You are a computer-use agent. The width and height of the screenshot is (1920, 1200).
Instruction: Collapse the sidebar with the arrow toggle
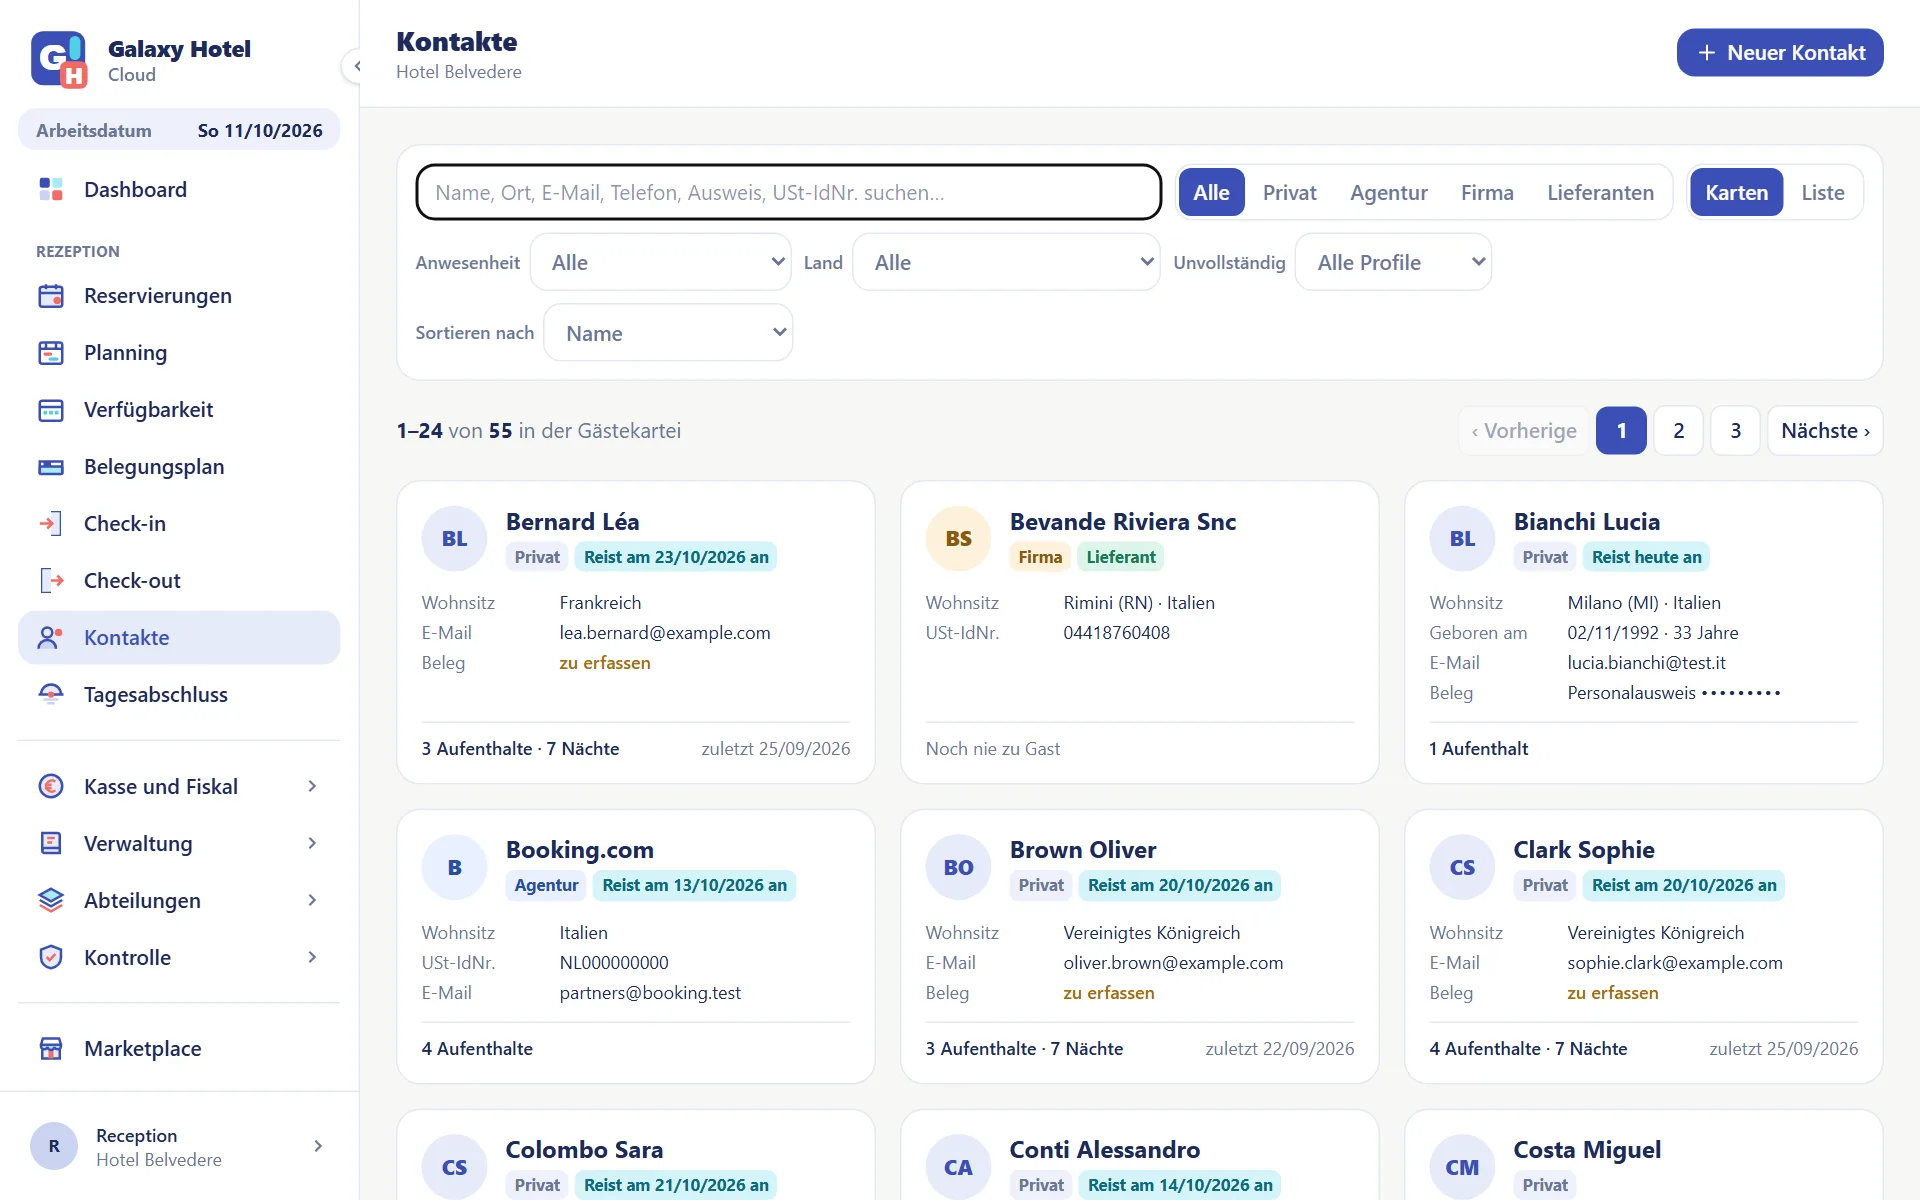[x=357, y=66]
